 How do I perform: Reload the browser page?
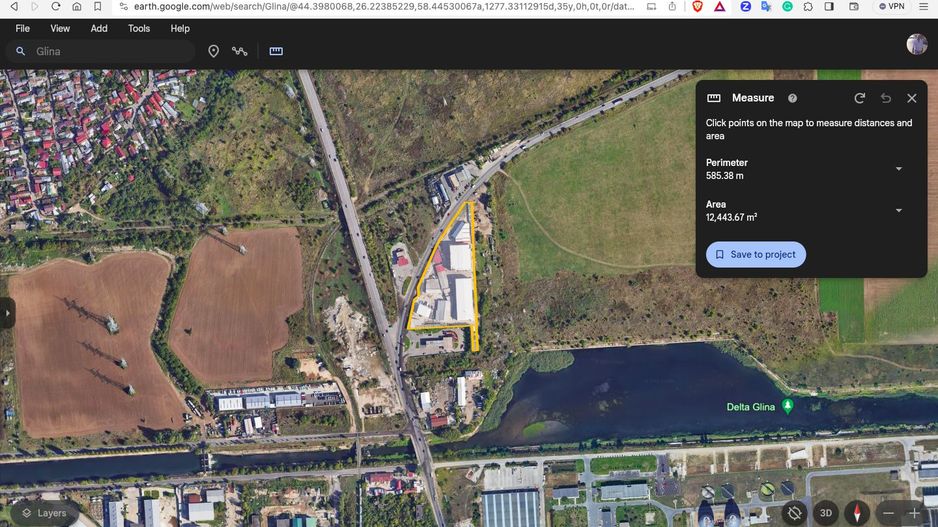[x=56, y=7]
